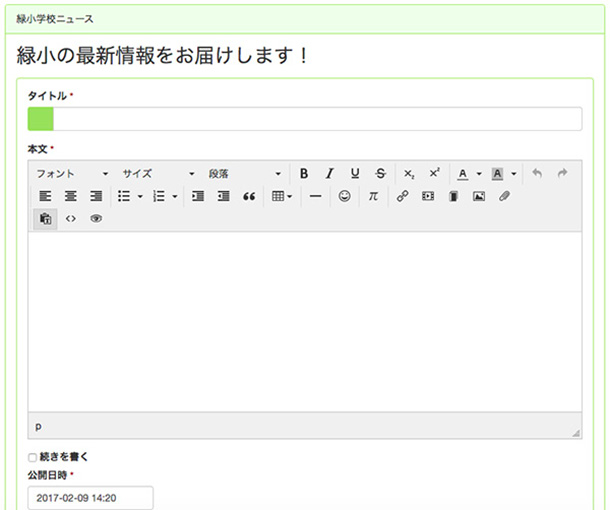Click the タイトル input field
This screenshot has width=610, height=510.
(305, 119)
